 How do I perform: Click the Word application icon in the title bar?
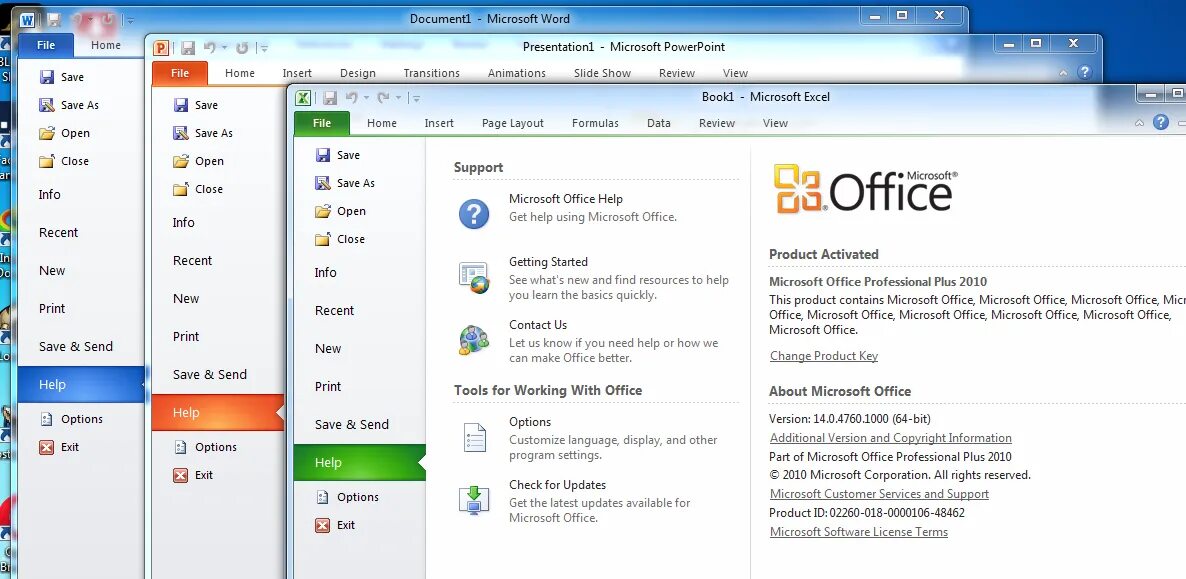(27, 19)
